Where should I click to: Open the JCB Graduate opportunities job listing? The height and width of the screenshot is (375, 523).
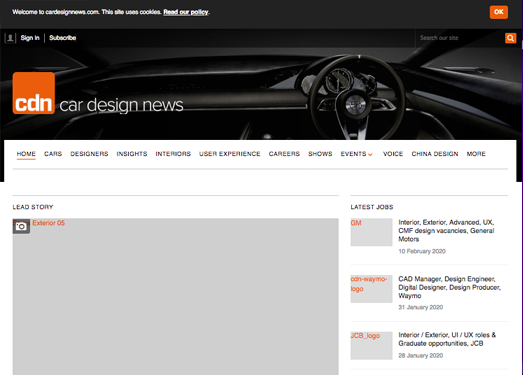(x=447, y=339)
